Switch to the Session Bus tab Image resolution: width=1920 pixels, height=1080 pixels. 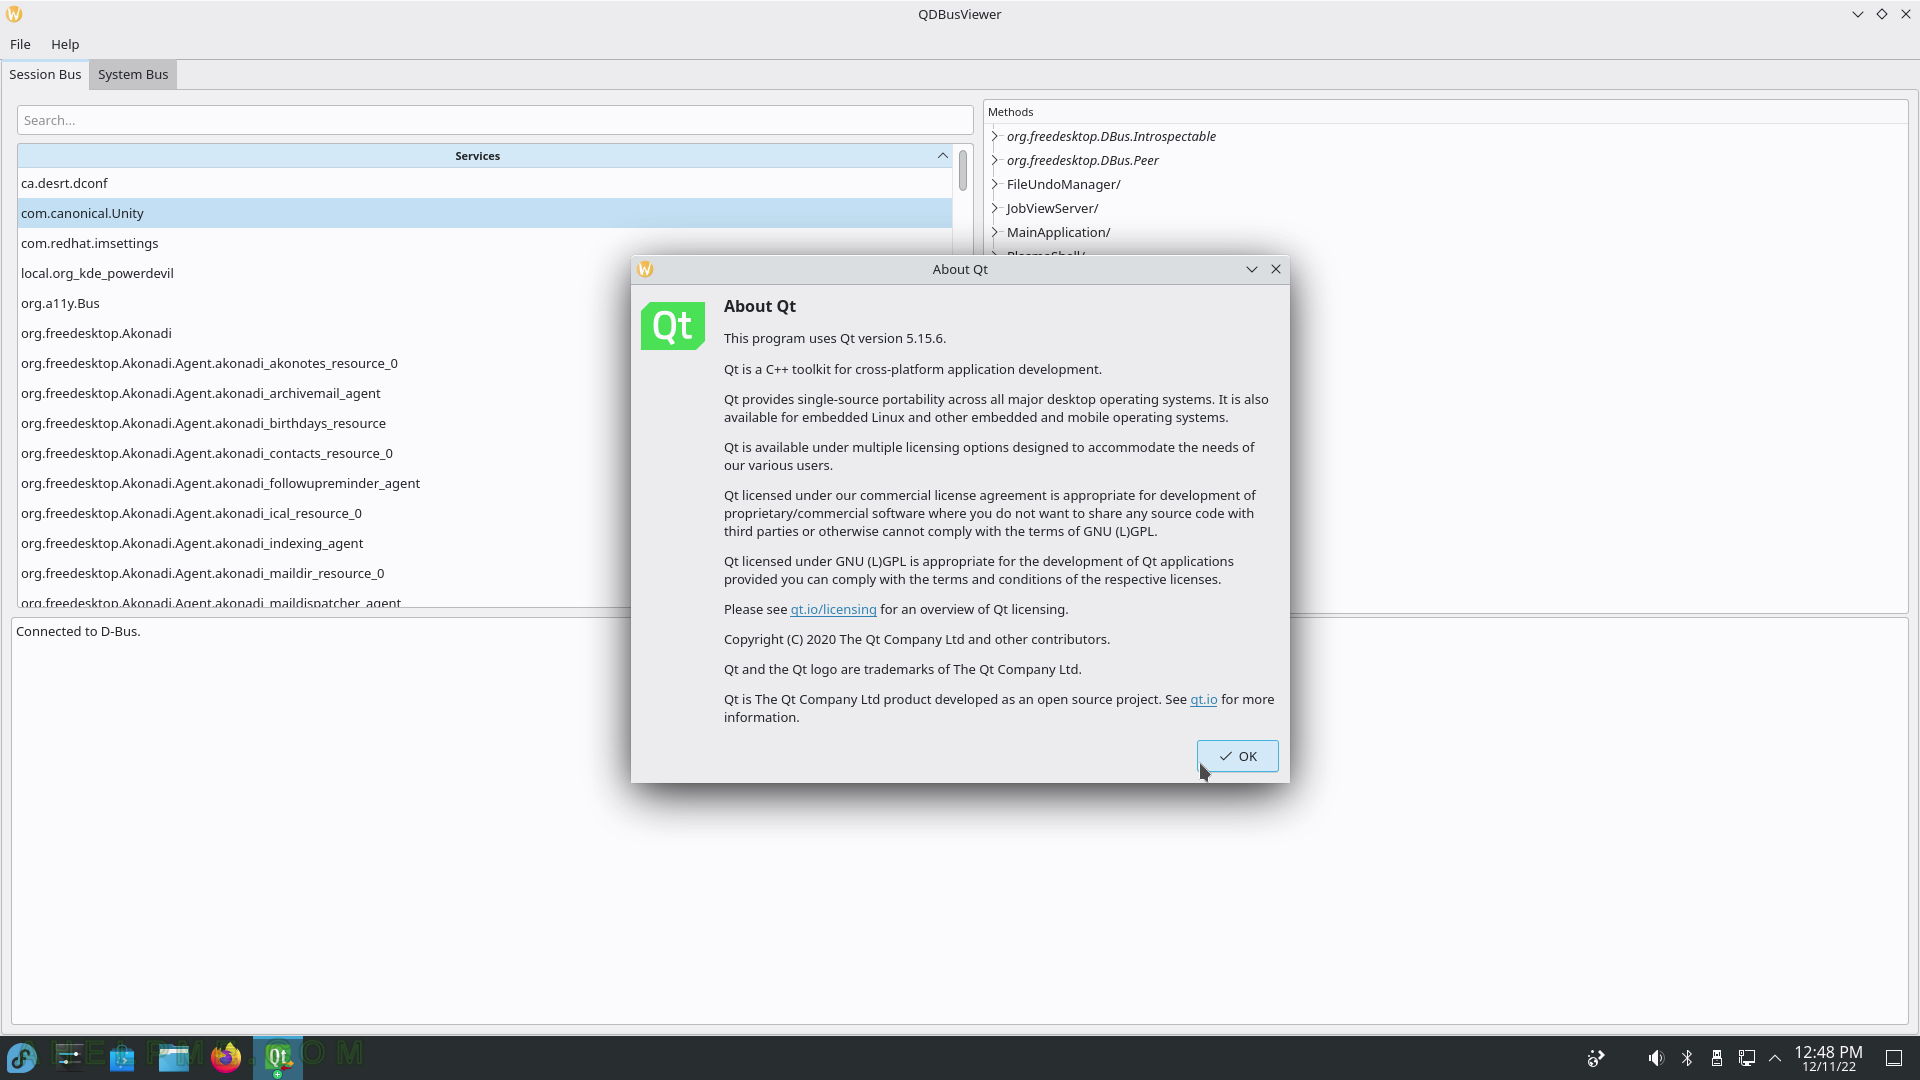45,74
